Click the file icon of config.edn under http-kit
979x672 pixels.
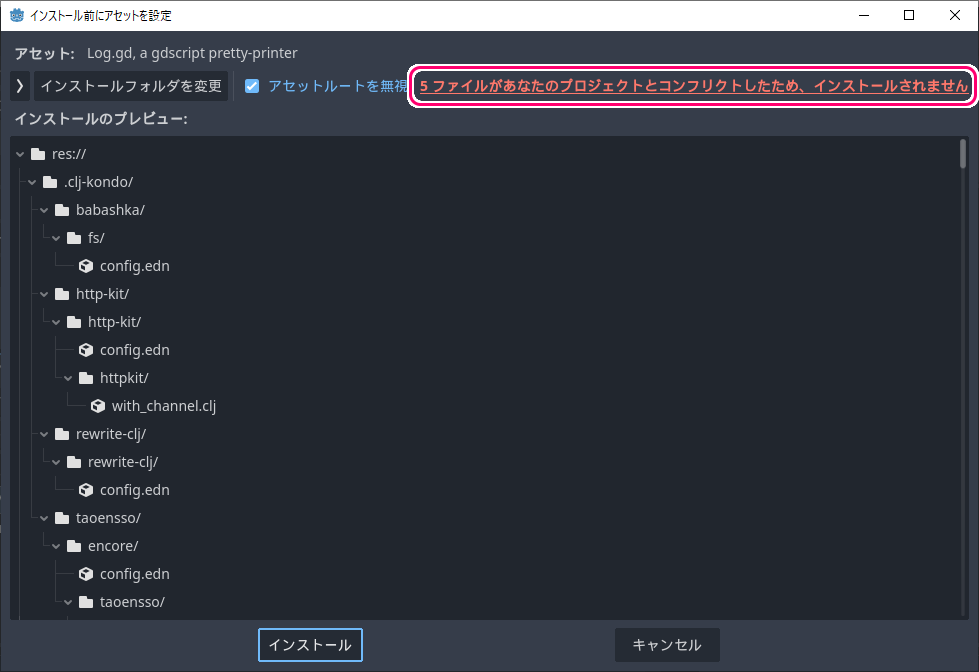point(86,350)
